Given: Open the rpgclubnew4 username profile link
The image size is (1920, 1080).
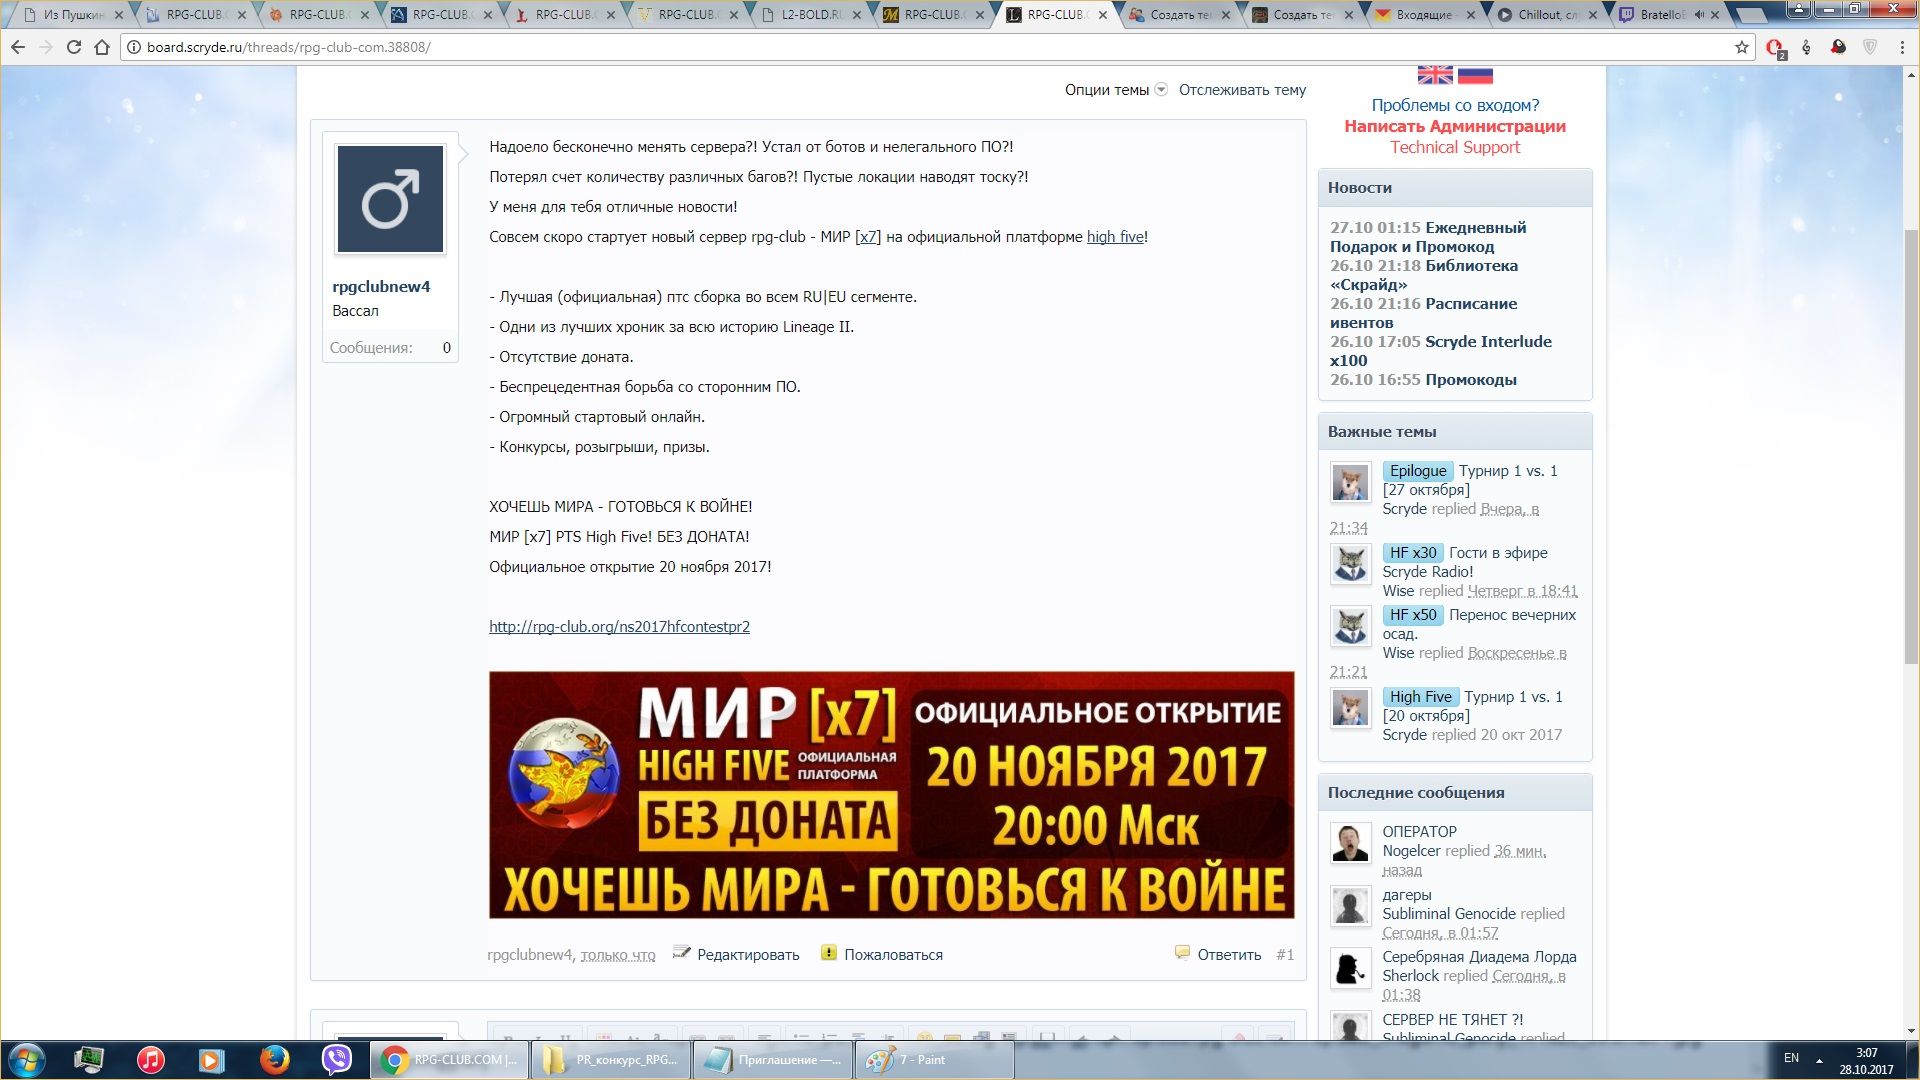Looking at the screenshot, I should (x=381, y=286).
